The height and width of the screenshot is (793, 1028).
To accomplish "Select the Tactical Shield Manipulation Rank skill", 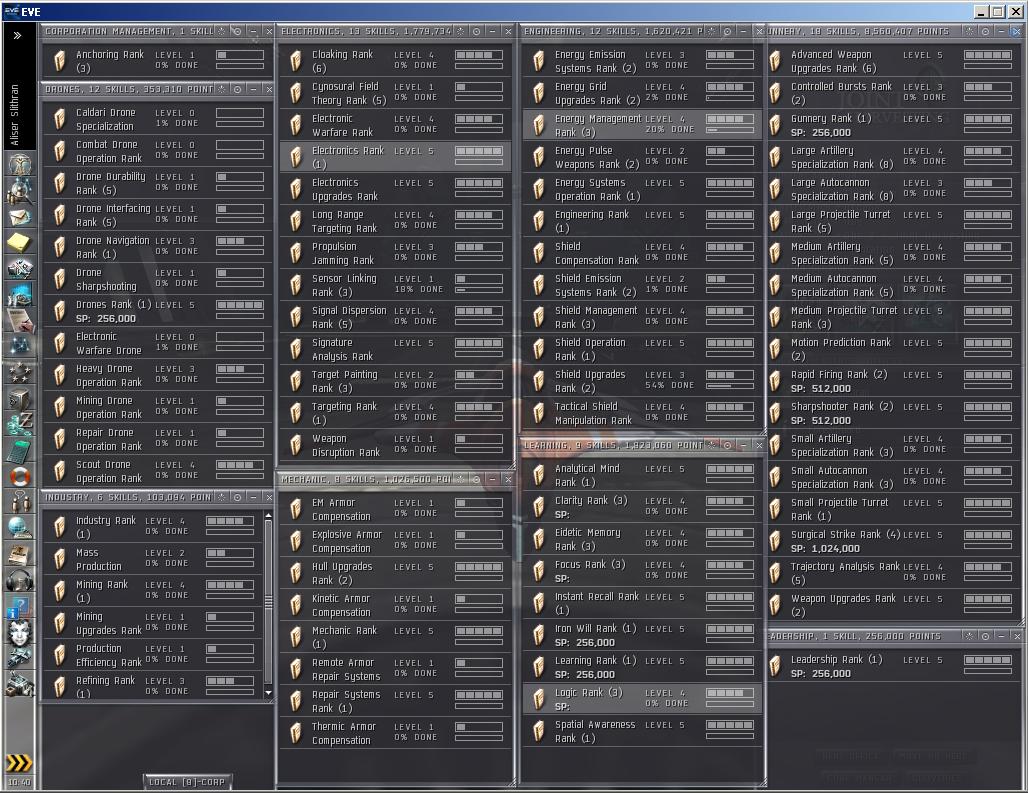I will coord(642,413).
